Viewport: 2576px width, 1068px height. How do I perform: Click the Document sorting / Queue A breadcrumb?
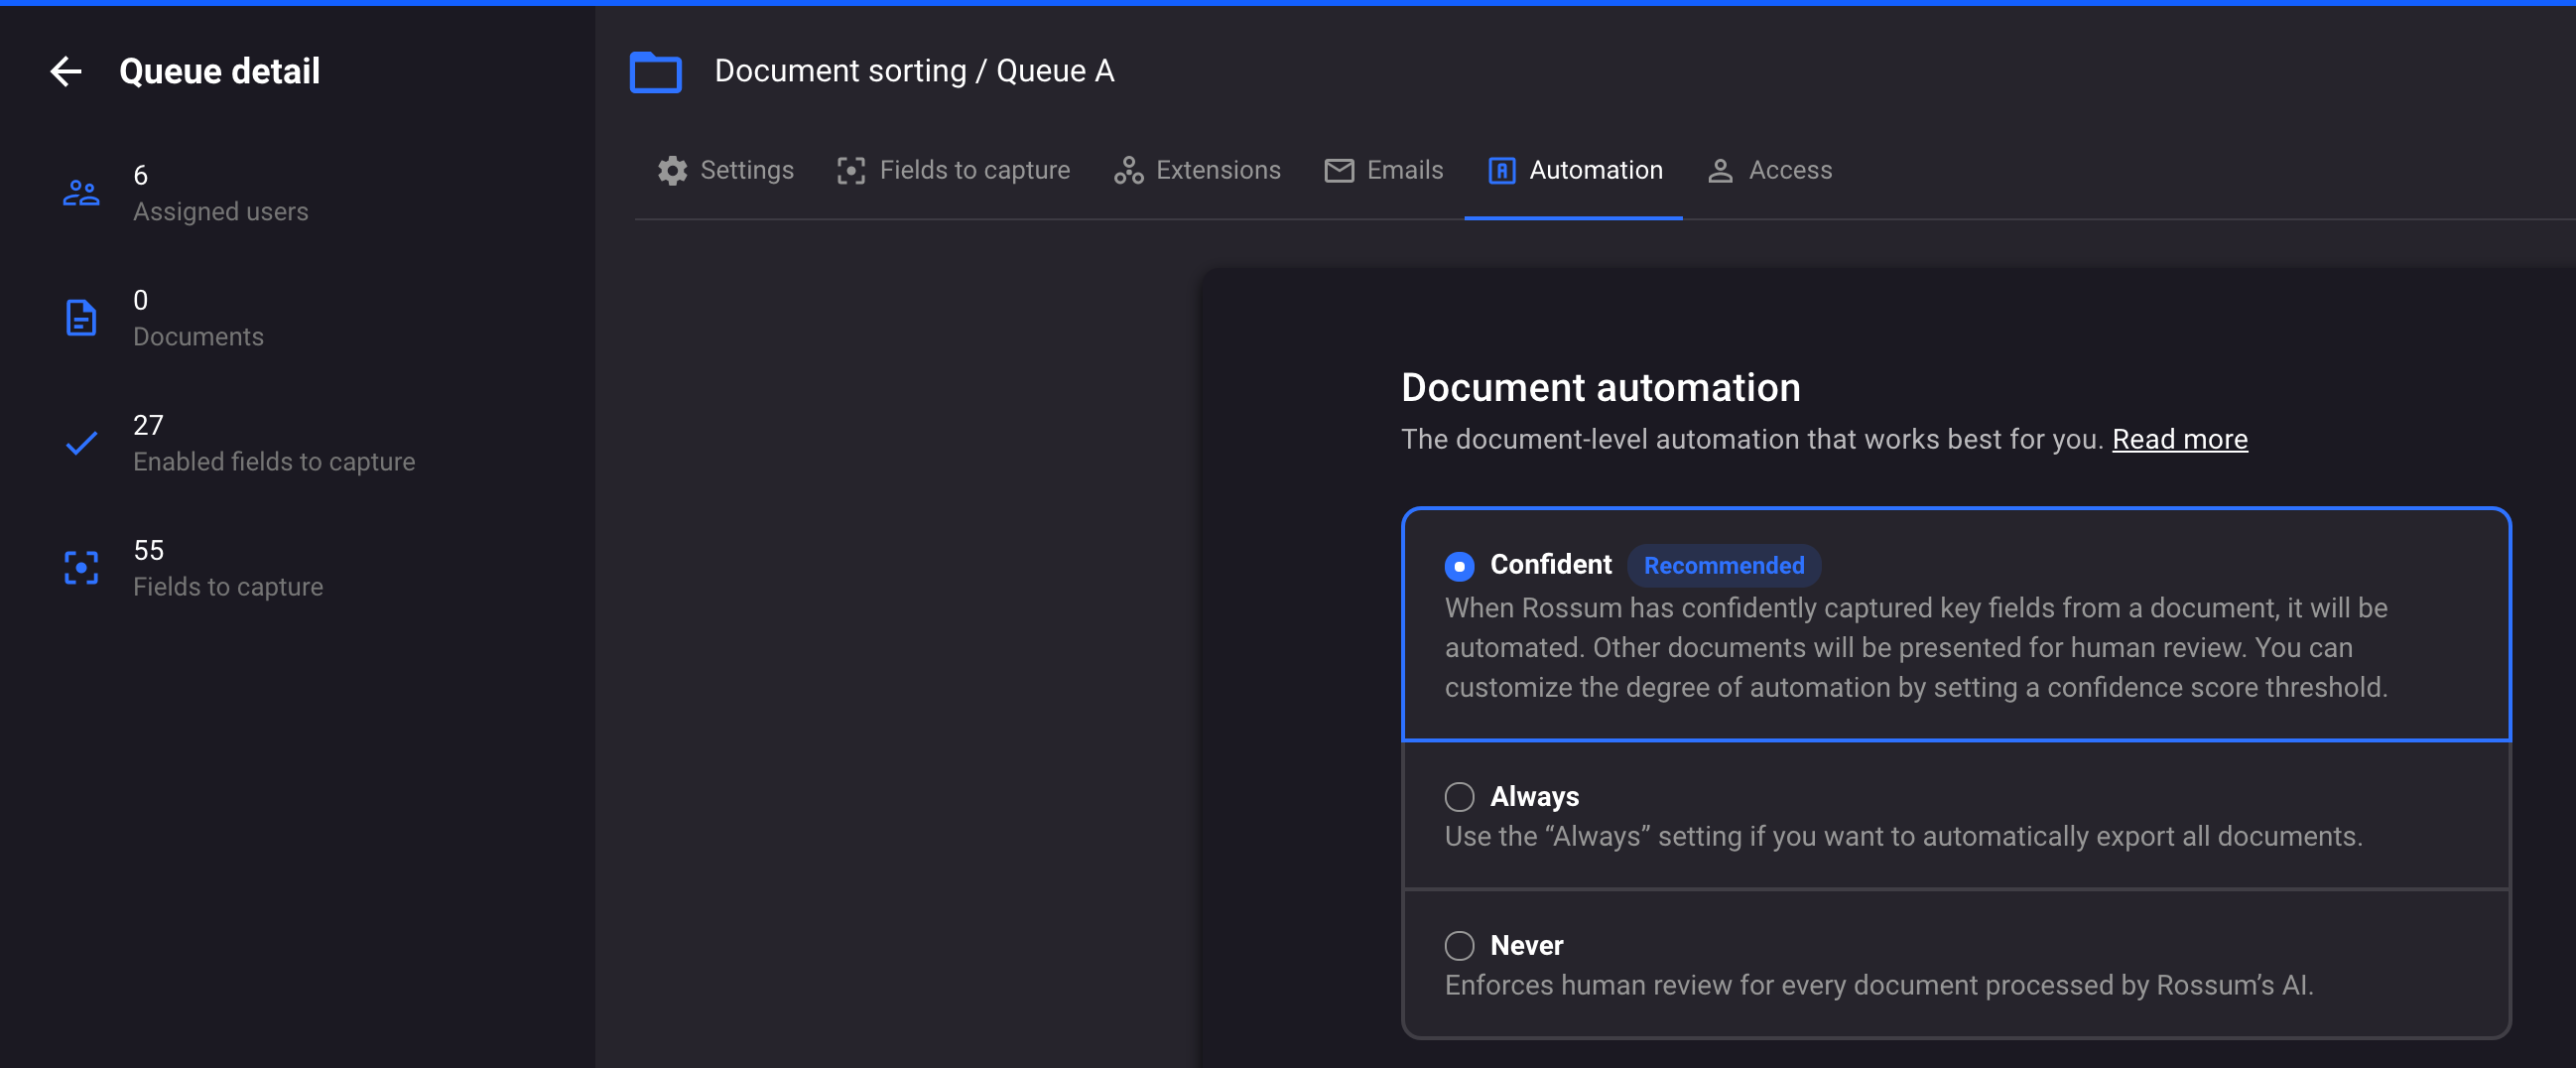(914, 71)
